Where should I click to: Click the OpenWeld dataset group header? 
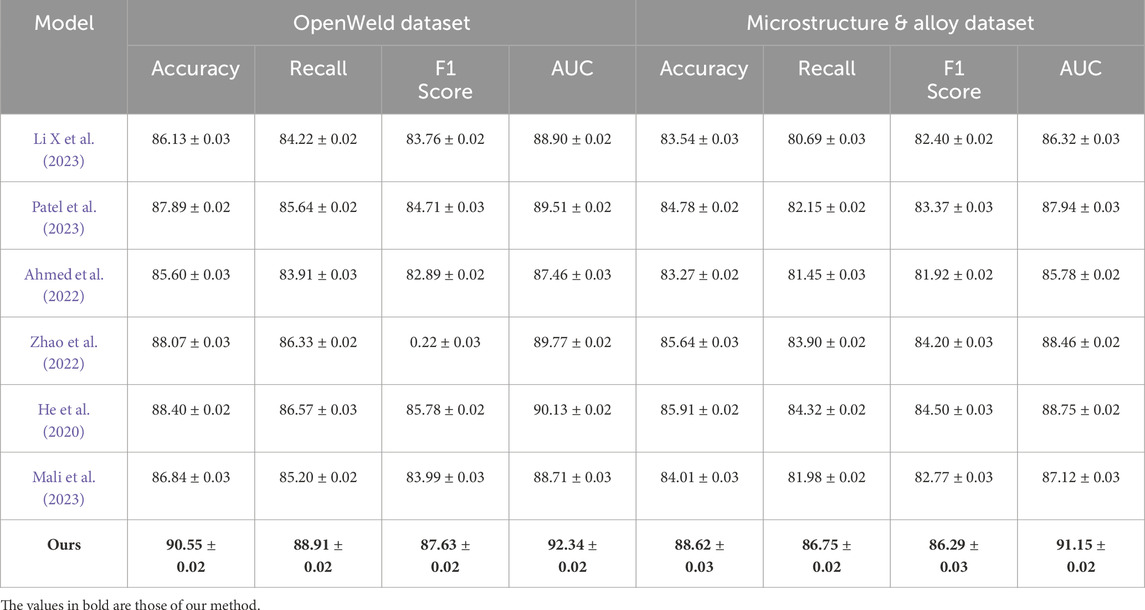[381, 23]
